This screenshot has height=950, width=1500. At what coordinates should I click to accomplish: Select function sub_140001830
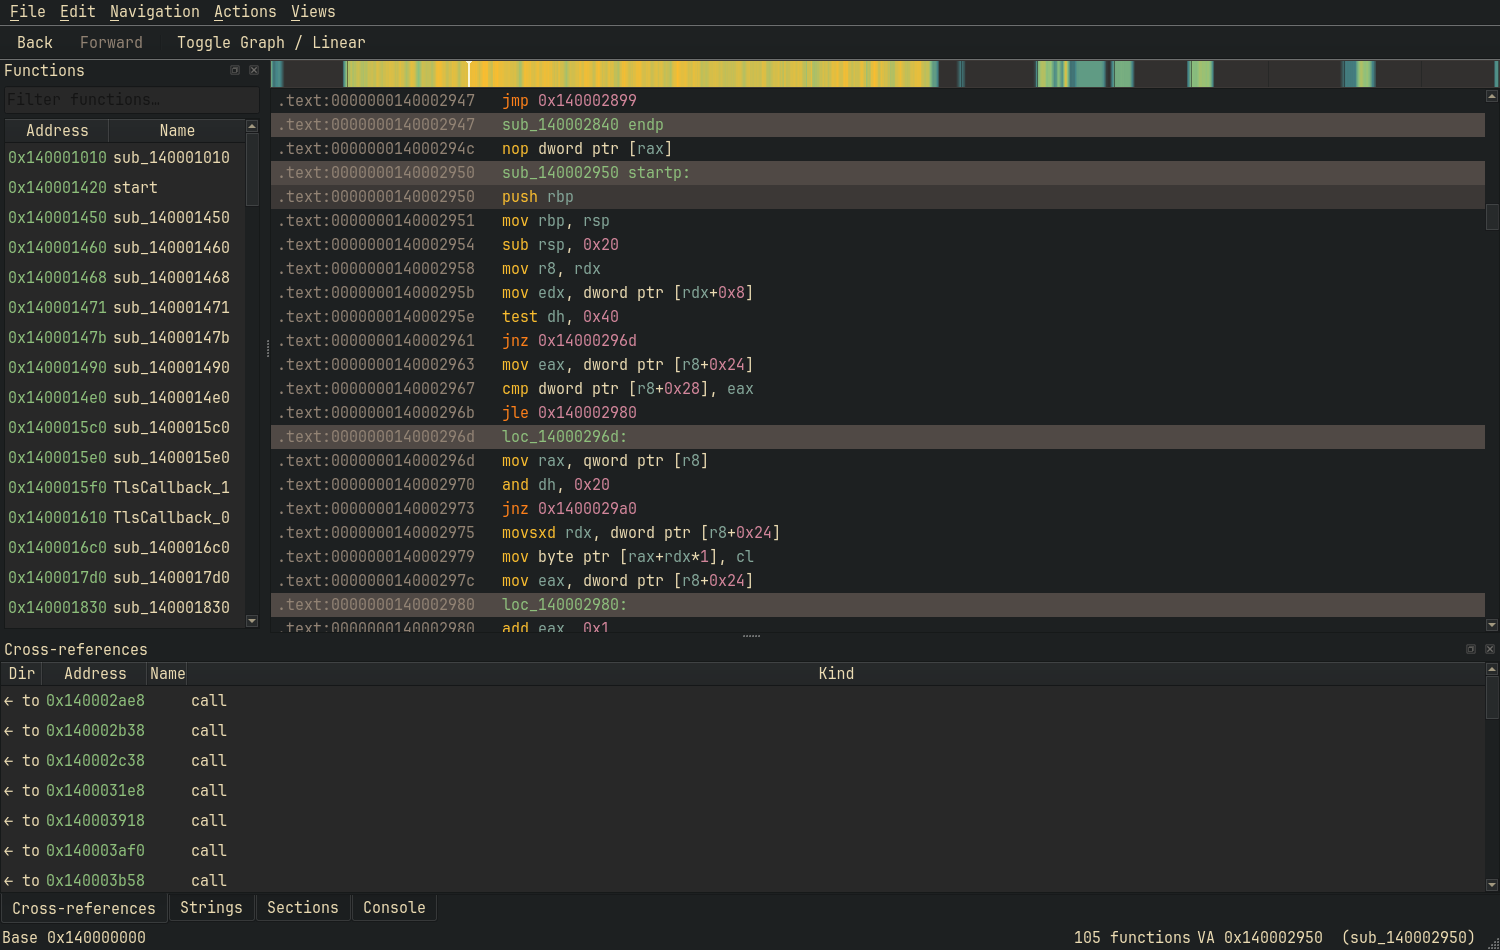click(125, 608)
